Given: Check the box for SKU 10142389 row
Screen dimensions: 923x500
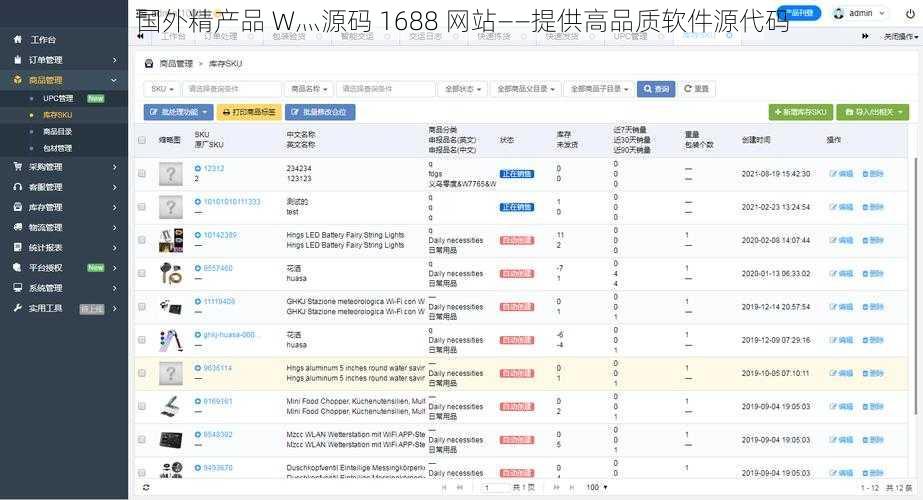Looking at the screenshot, I should 142,240.
